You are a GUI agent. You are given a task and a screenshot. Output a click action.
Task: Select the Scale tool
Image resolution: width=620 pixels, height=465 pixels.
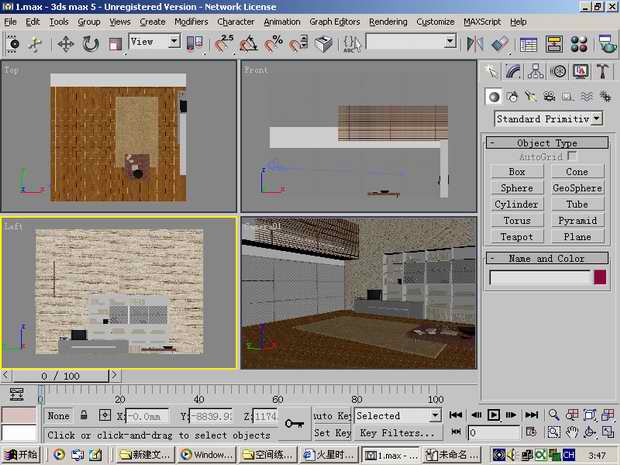click(115, 44)
